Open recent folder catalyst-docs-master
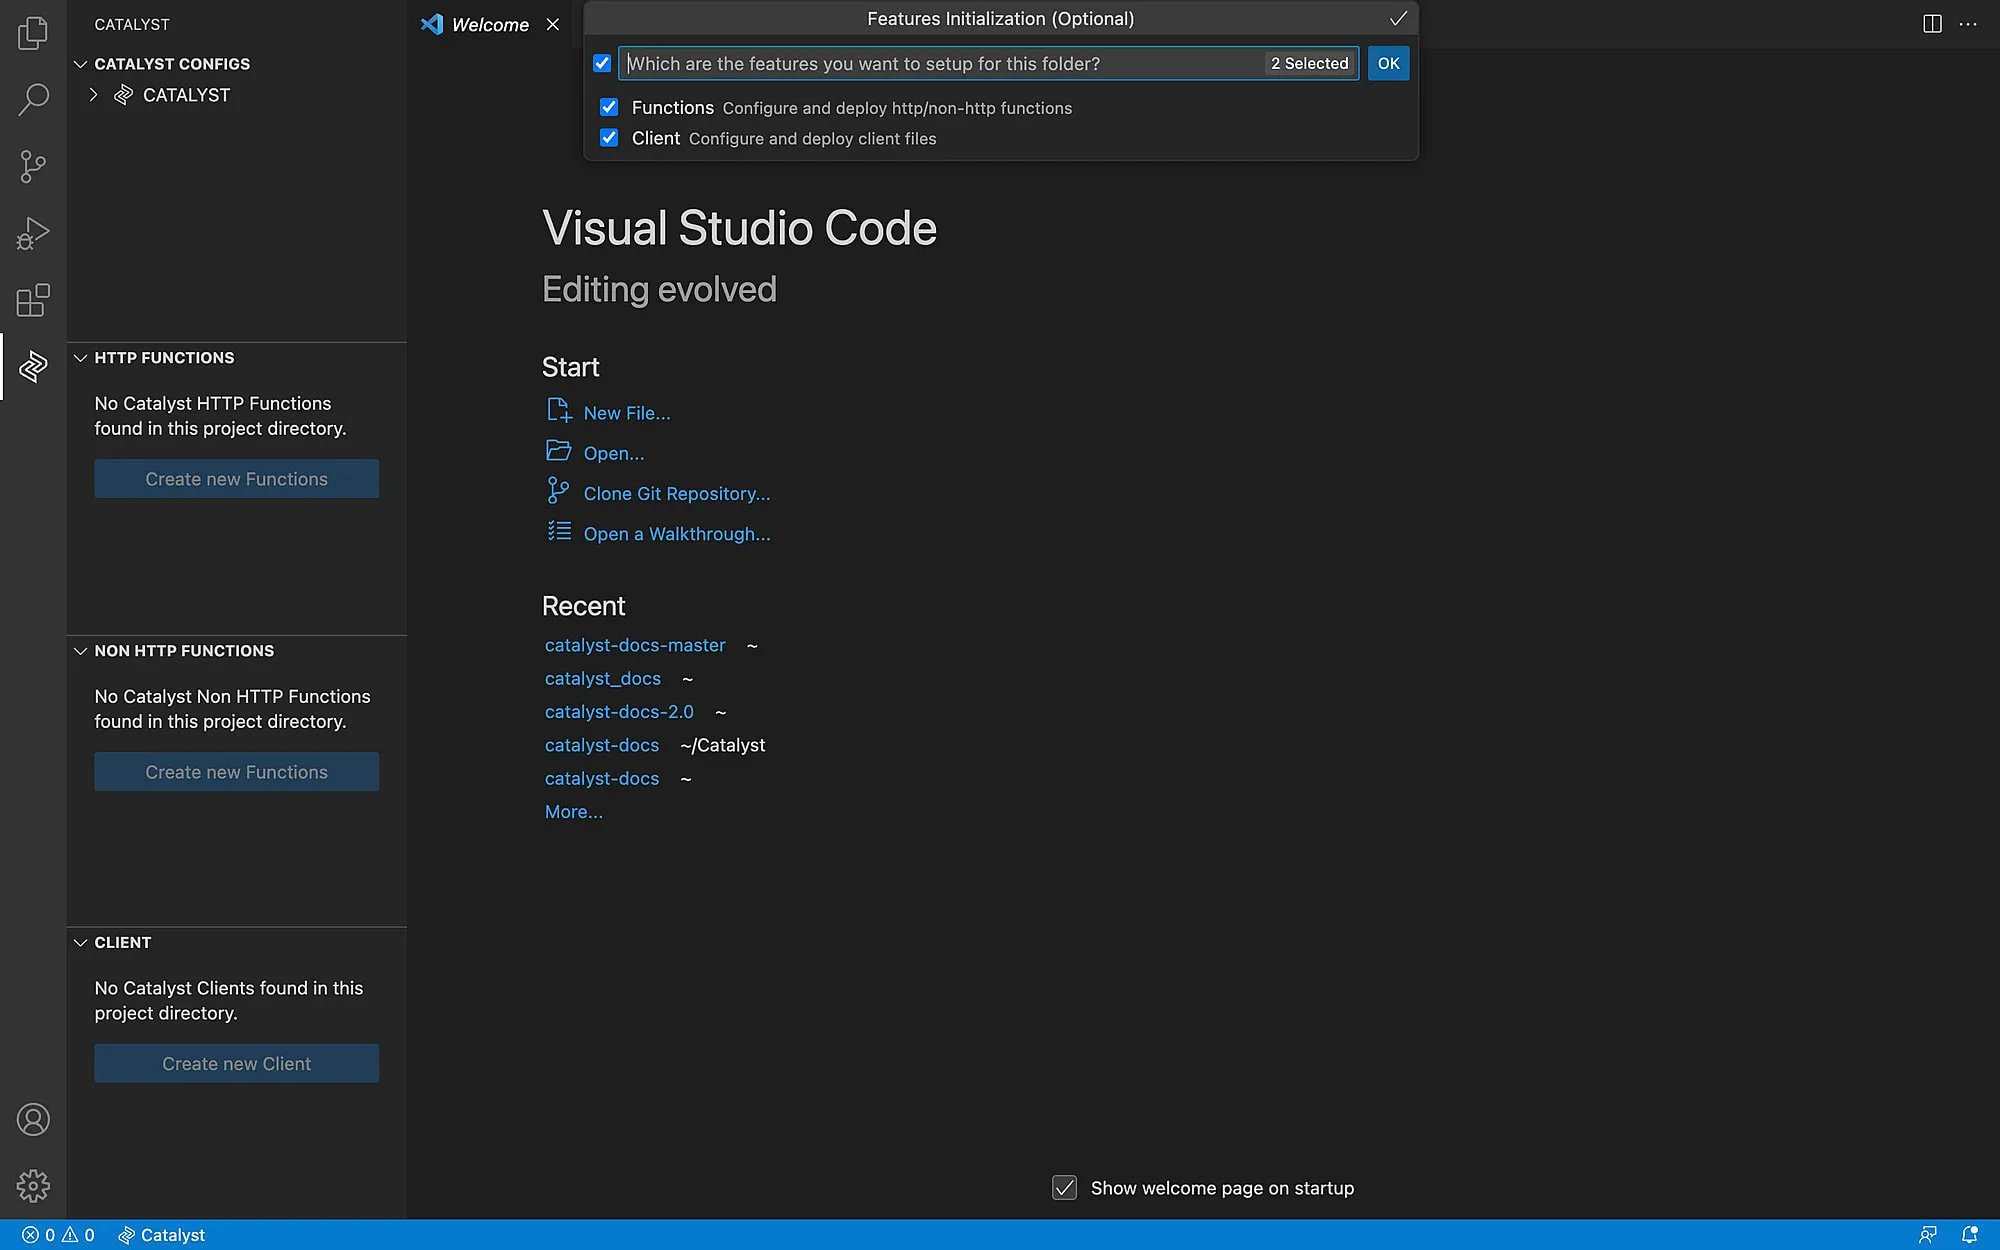Image resolution: width=2000 pixels, height=1250 pixels. pos(635,645)
